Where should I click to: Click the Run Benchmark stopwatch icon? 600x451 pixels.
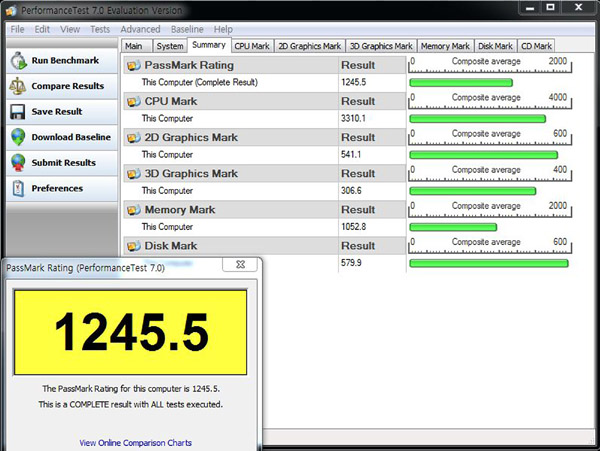point(17,61)
